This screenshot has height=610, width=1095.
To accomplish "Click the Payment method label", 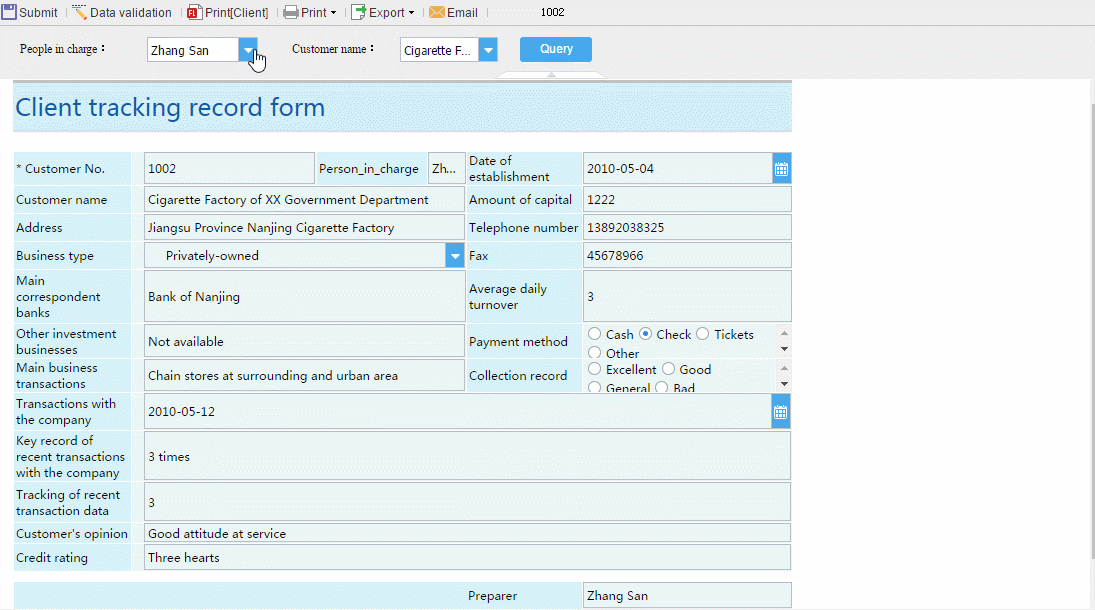I will (518, 342).
